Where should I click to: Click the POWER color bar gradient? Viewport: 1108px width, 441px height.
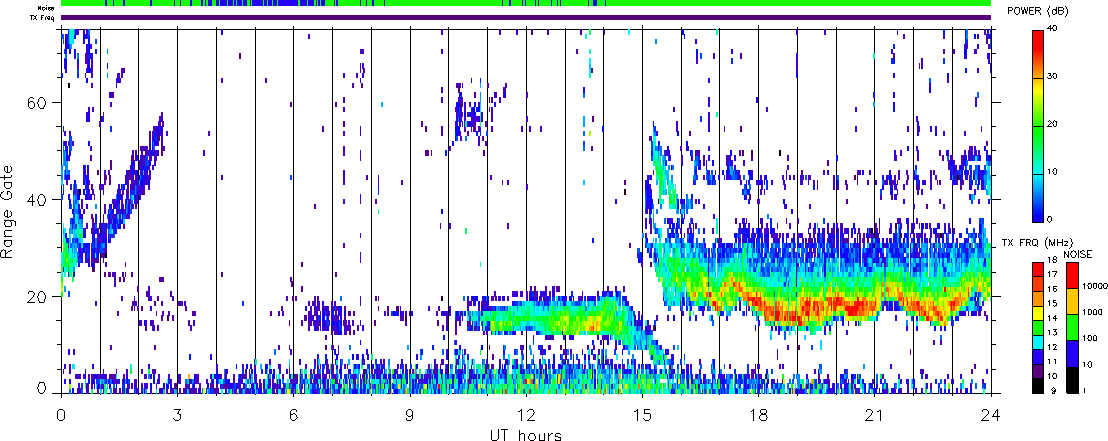(1037, 127)
